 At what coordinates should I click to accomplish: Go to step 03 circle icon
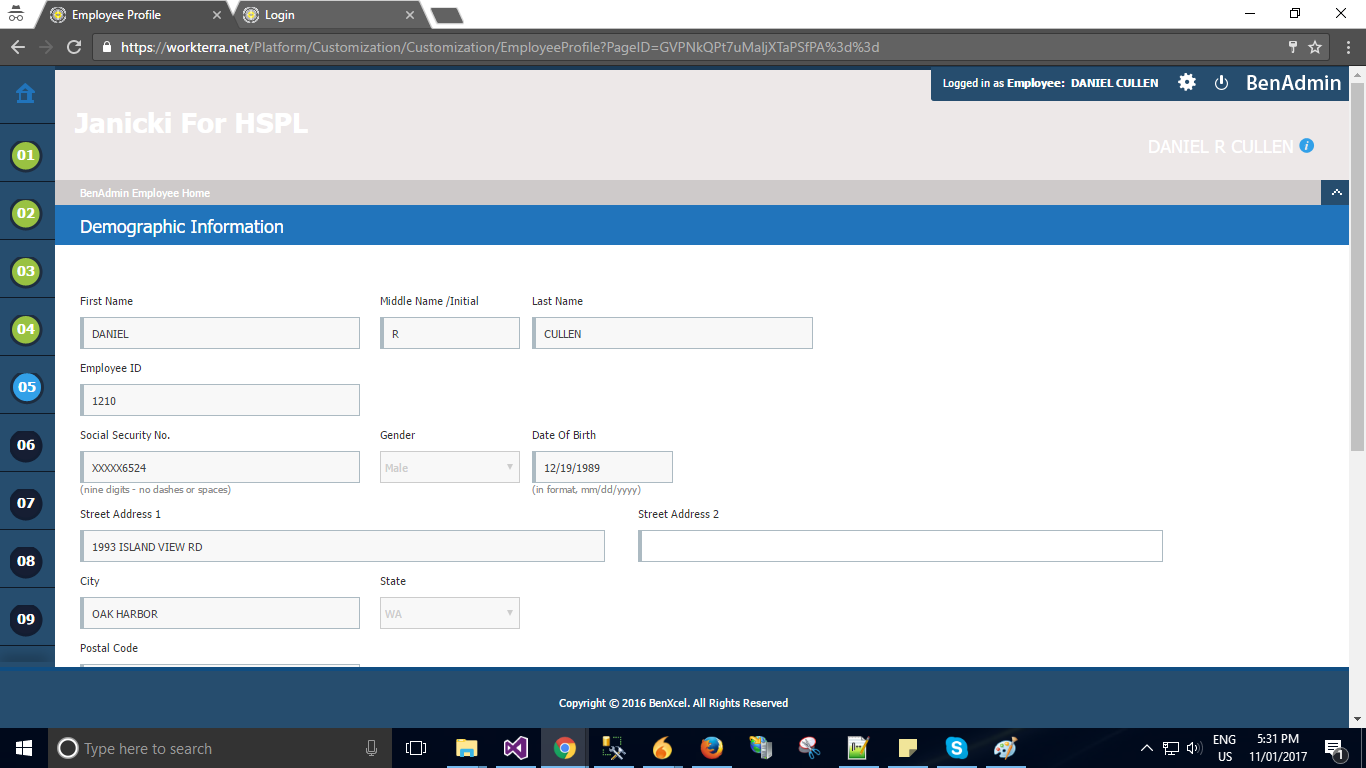26,271
